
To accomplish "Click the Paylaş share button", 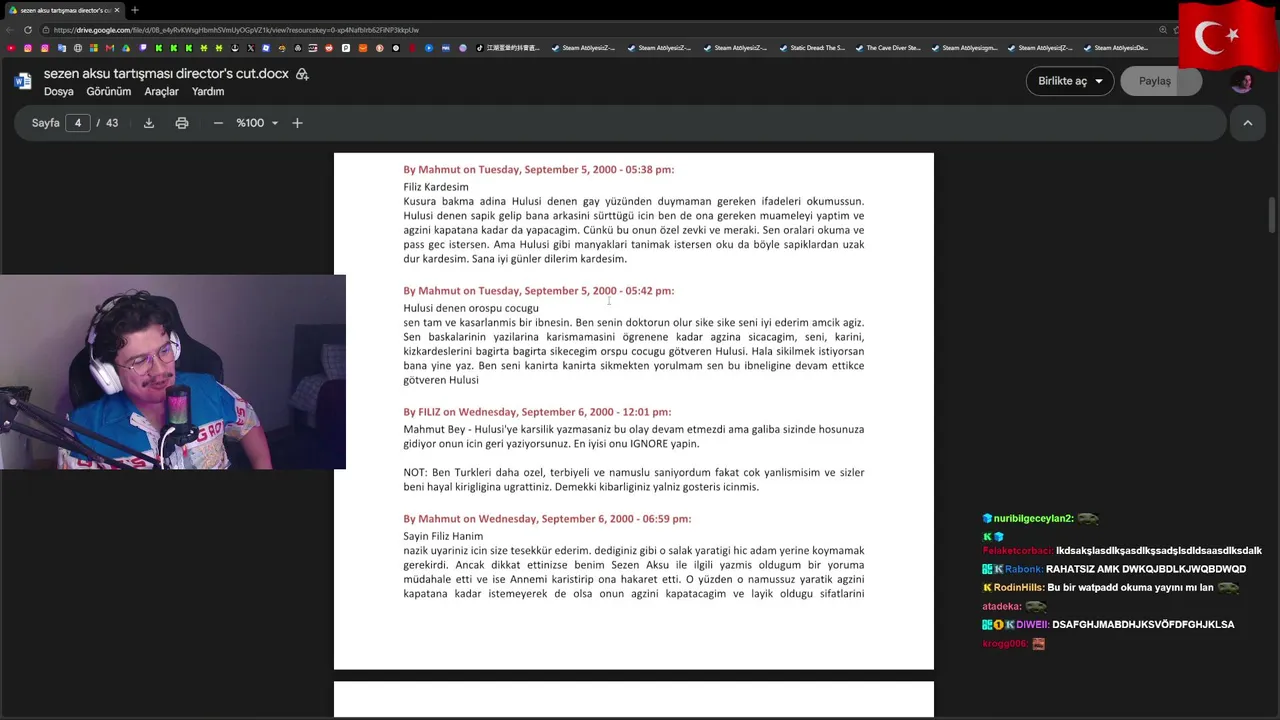I will tap(1161, 81).
